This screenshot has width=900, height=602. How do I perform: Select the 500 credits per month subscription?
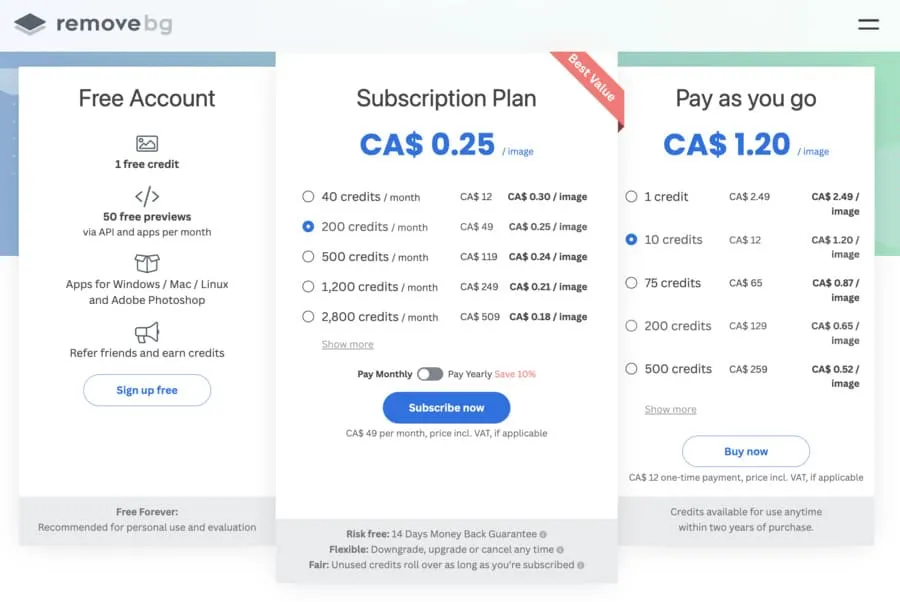click(x=308, y=257)
